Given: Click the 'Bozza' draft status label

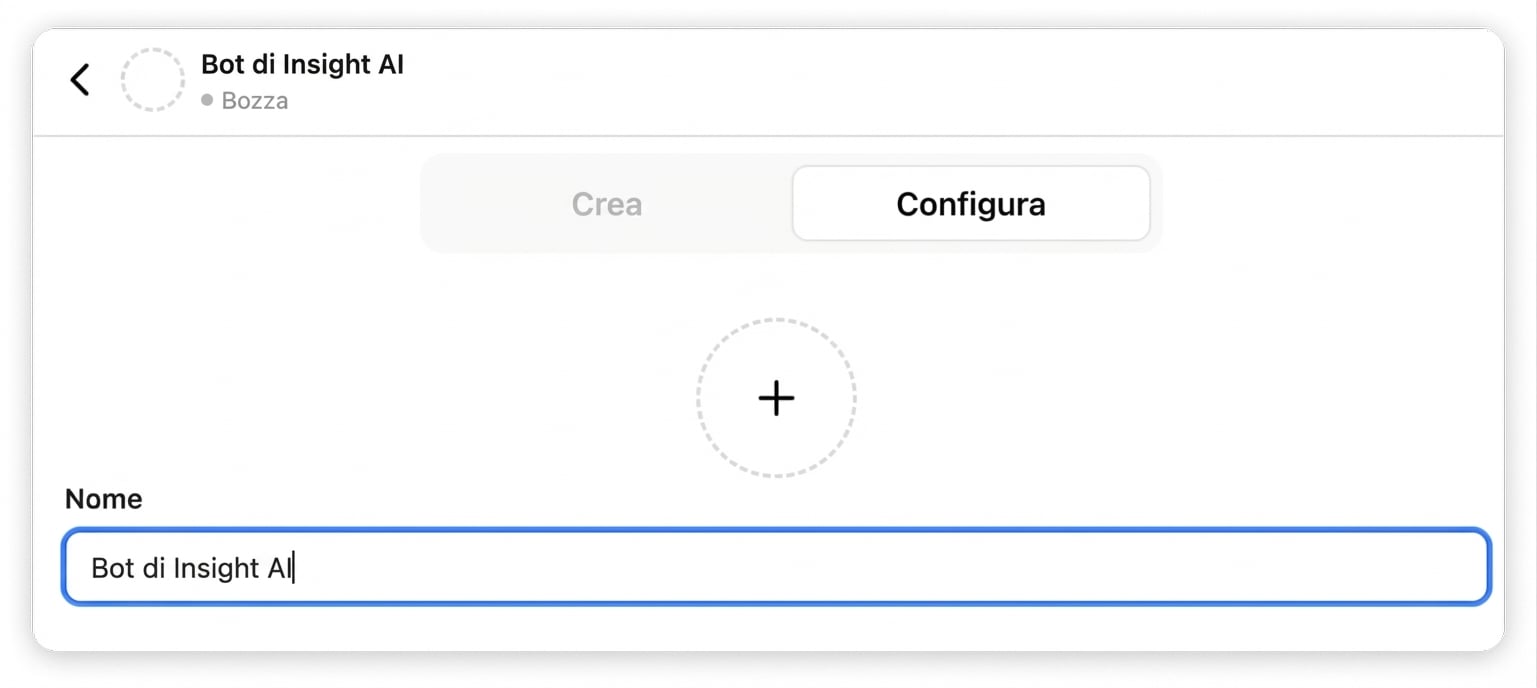Looking at the screenshot, I should coord(255,100).
